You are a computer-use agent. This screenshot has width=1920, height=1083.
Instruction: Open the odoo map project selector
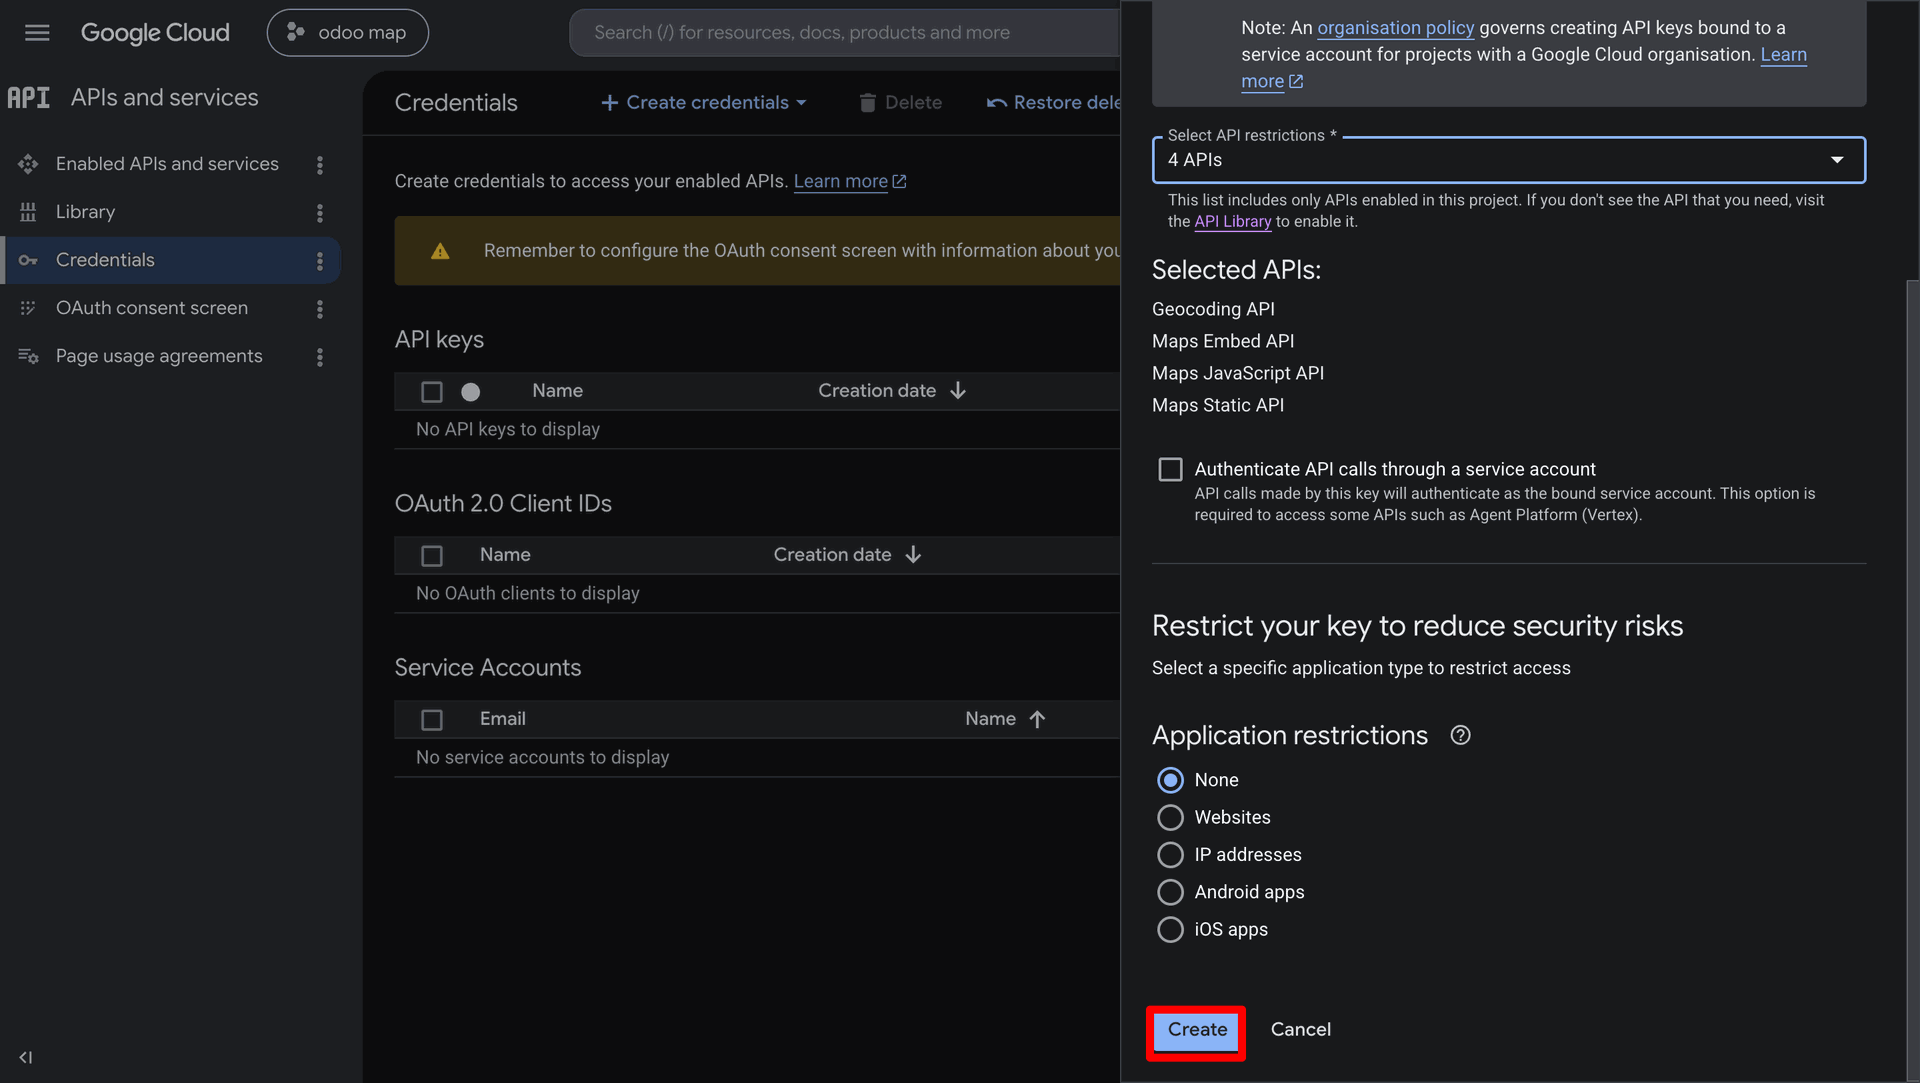click(x=347, y=33)
